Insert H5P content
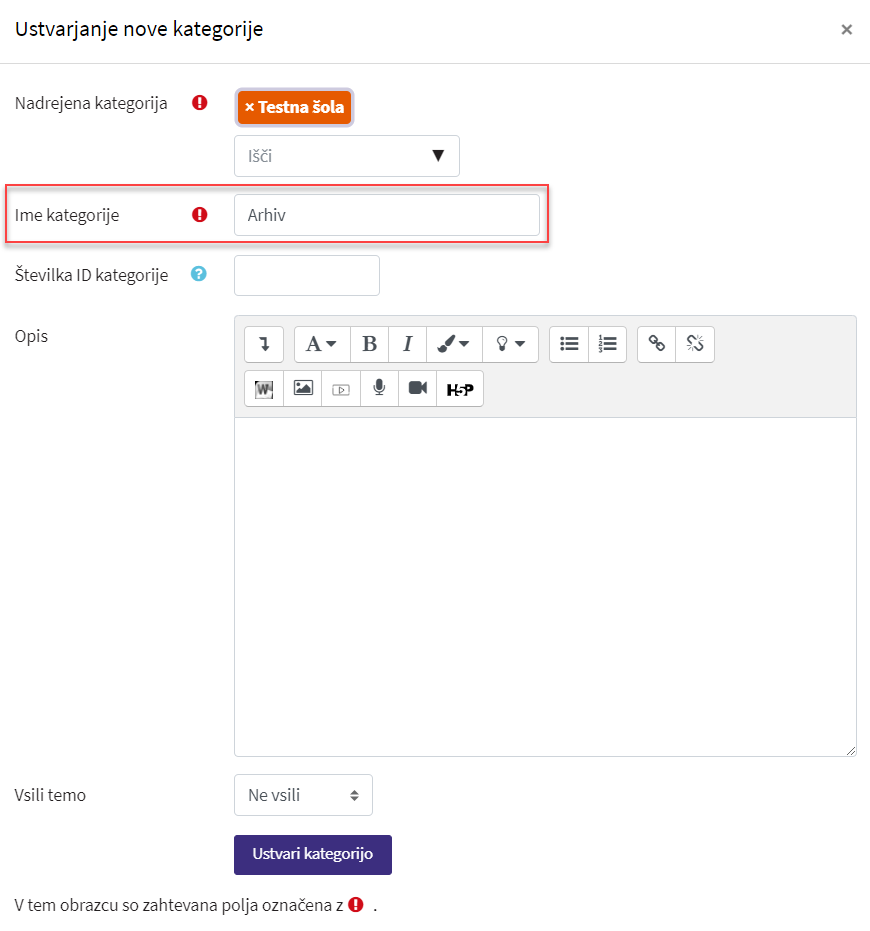This screenshot has width=870, height=931. pos(460,389)
